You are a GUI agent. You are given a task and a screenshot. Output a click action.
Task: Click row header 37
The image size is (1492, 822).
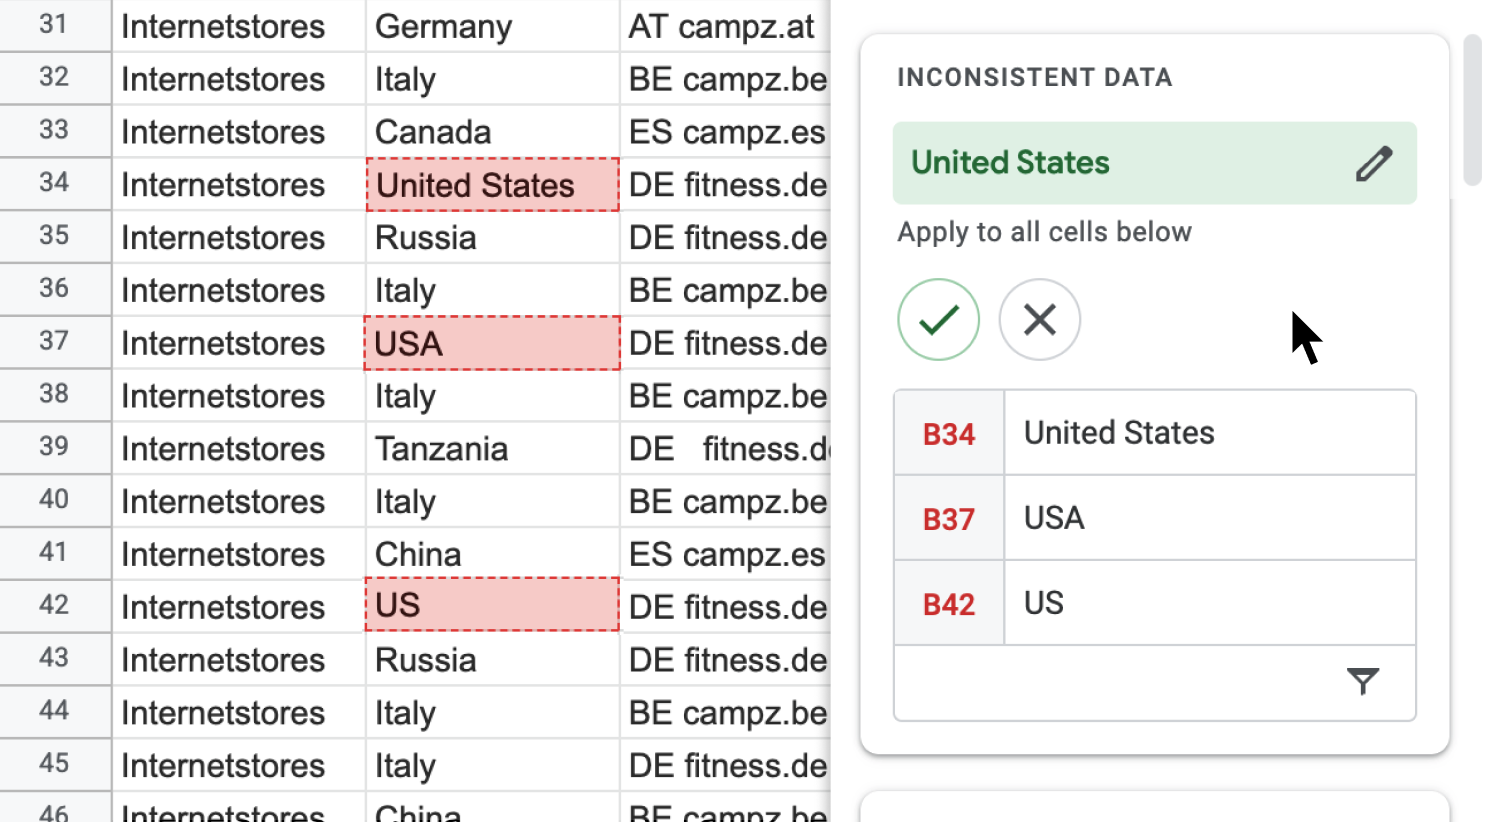(55, 342)
